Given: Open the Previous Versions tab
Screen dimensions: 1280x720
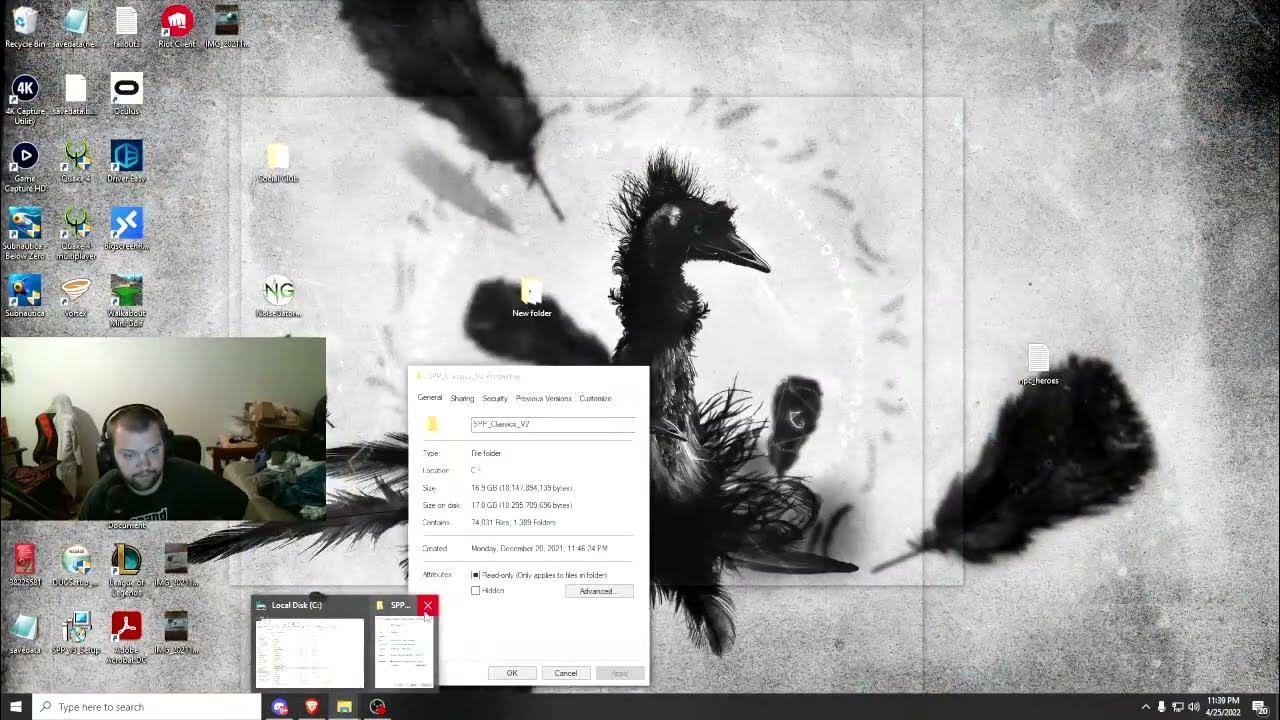Looking at the screenshot, I should pyautogui.click(x=544, y=398).
